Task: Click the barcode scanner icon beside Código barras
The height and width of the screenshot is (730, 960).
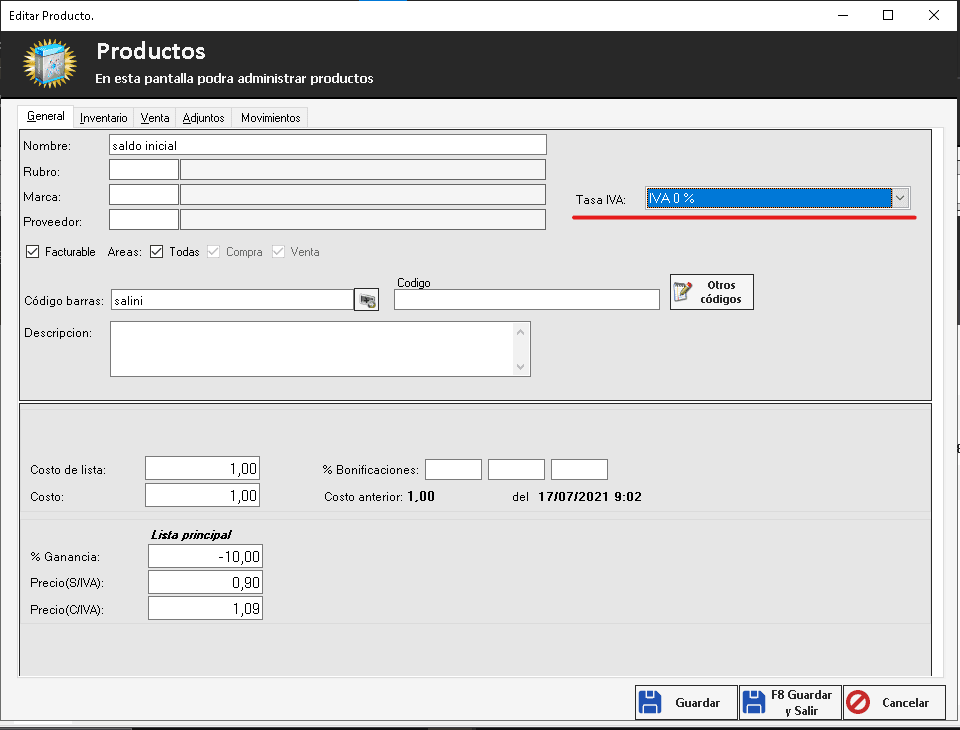Action: coord(366,300)
